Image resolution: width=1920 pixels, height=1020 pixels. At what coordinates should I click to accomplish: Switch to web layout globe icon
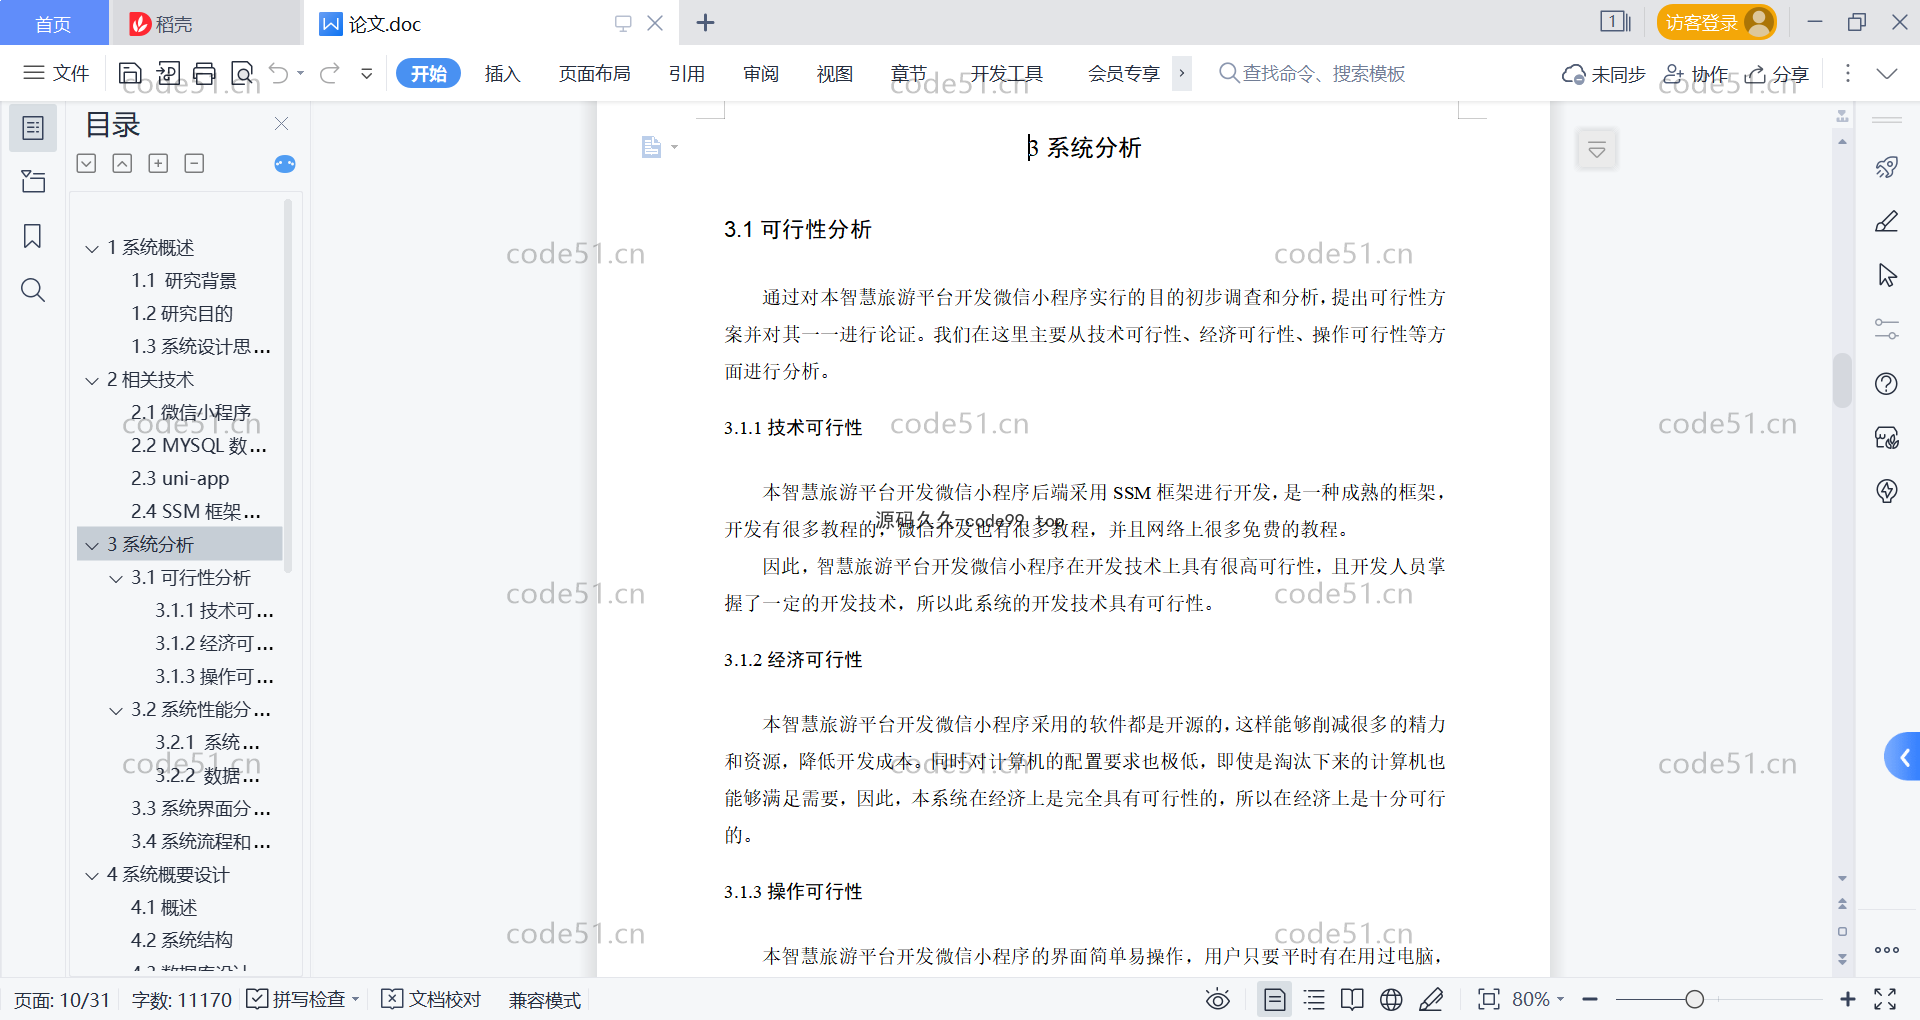pos(1391,999)
